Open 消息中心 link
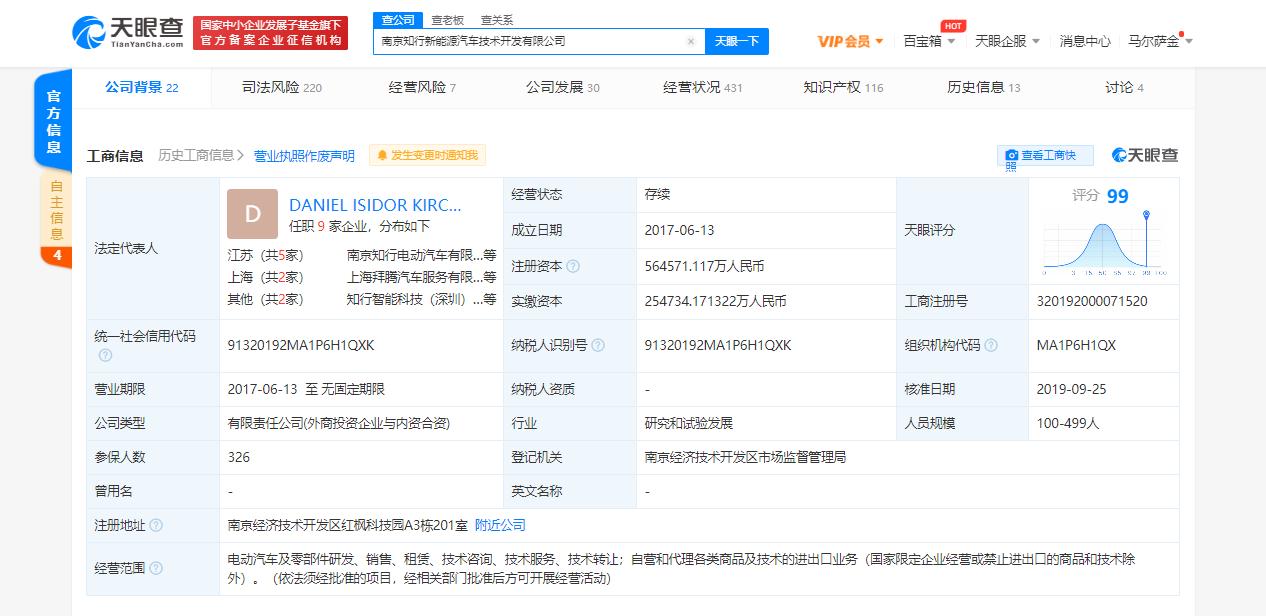1266x616 pixels. tap(1085, 41)
